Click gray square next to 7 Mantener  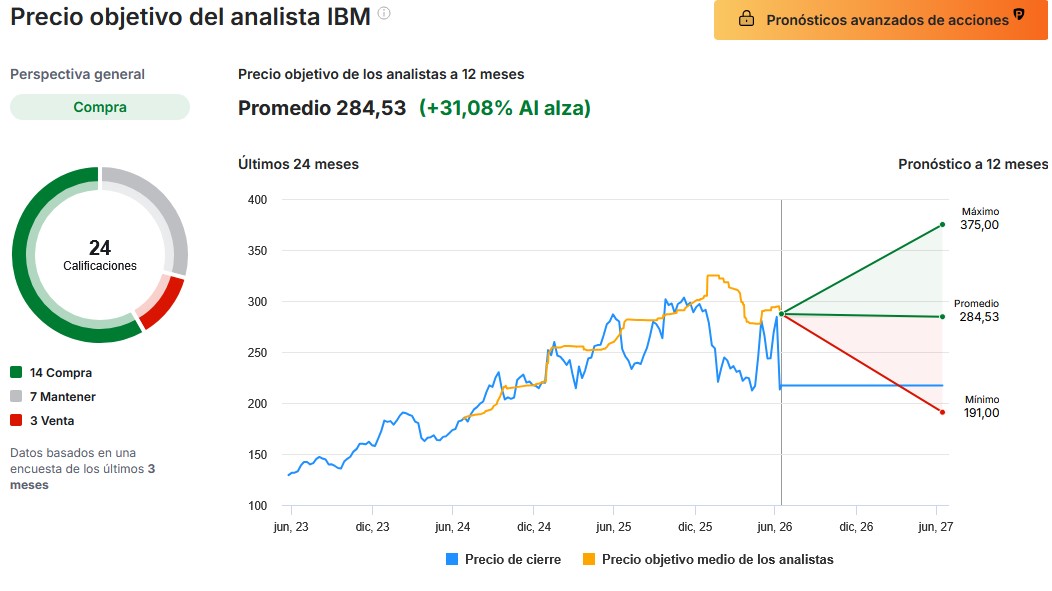coord(16,396)
